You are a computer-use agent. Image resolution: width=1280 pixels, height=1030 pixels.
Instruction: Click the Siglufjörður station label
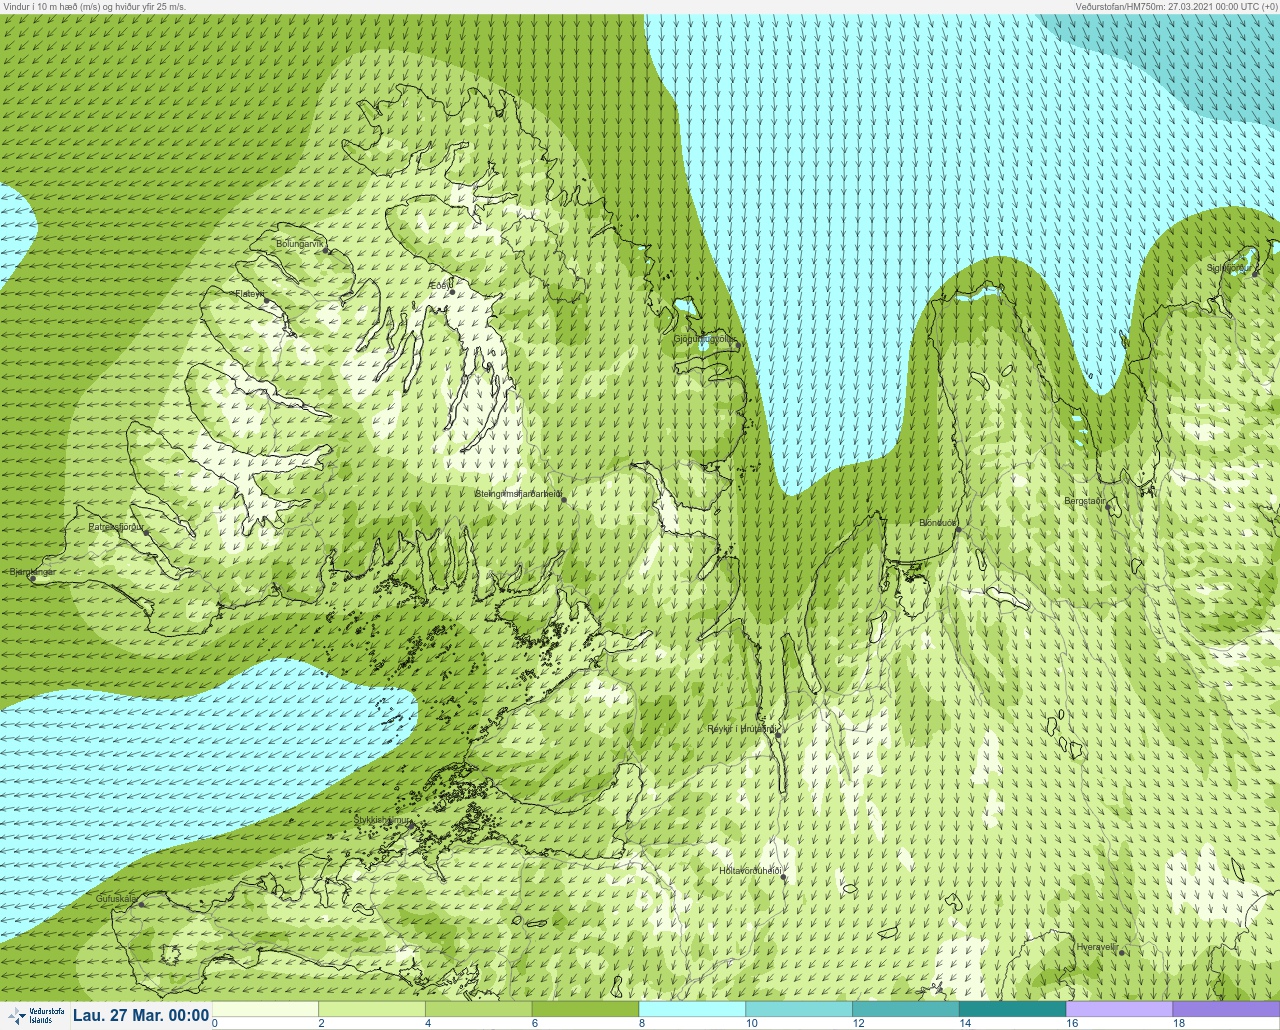pyautogui.click(x=1229, y=268)
